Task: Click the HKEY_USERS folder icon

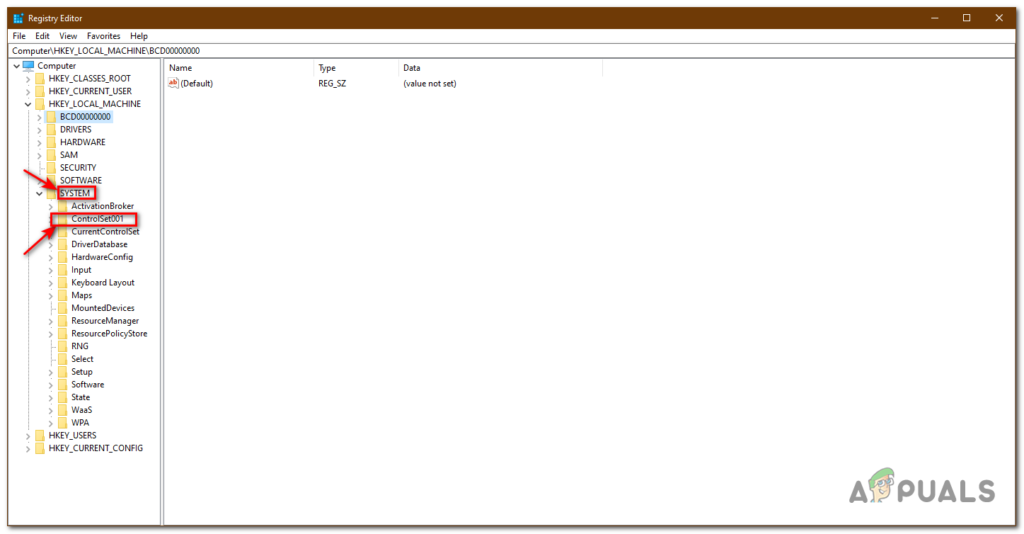Action: coord(40,435)
